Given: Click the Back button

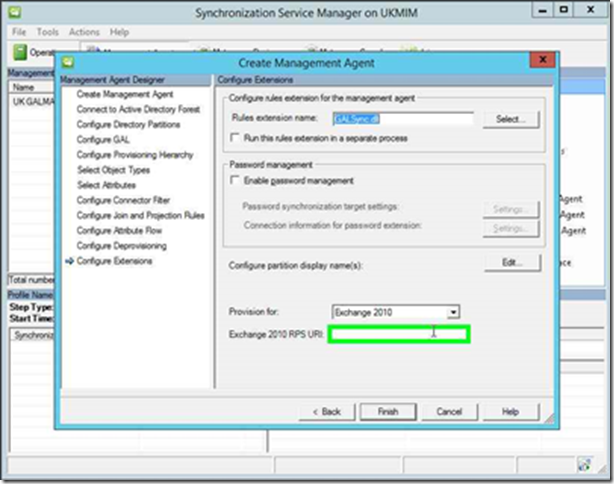Looking at the screenshot, I should tap(327, 412).
